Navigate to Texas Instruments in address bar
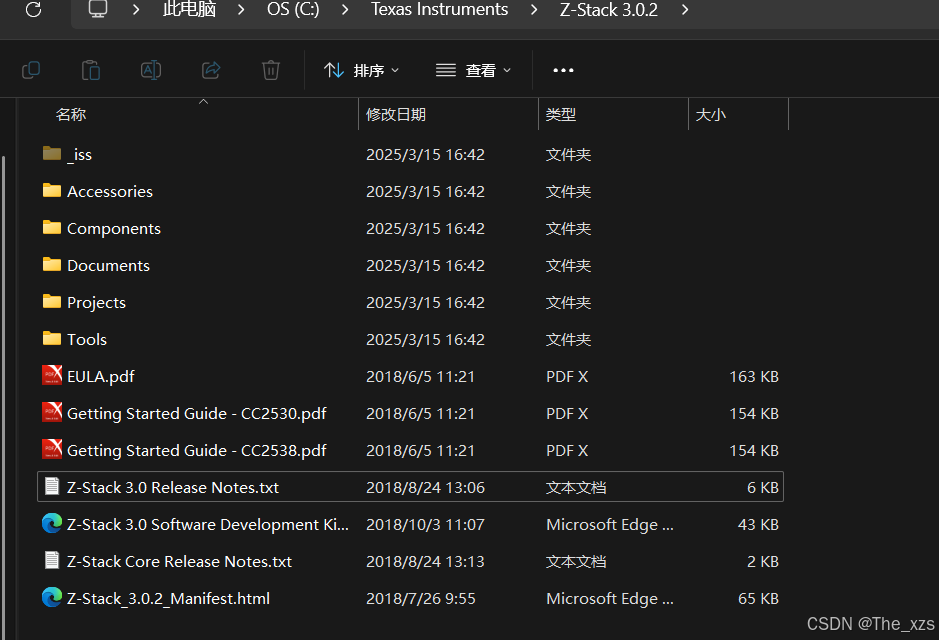Image resolution: width=939 pixels, height=640 pixels. click(440, 9)
